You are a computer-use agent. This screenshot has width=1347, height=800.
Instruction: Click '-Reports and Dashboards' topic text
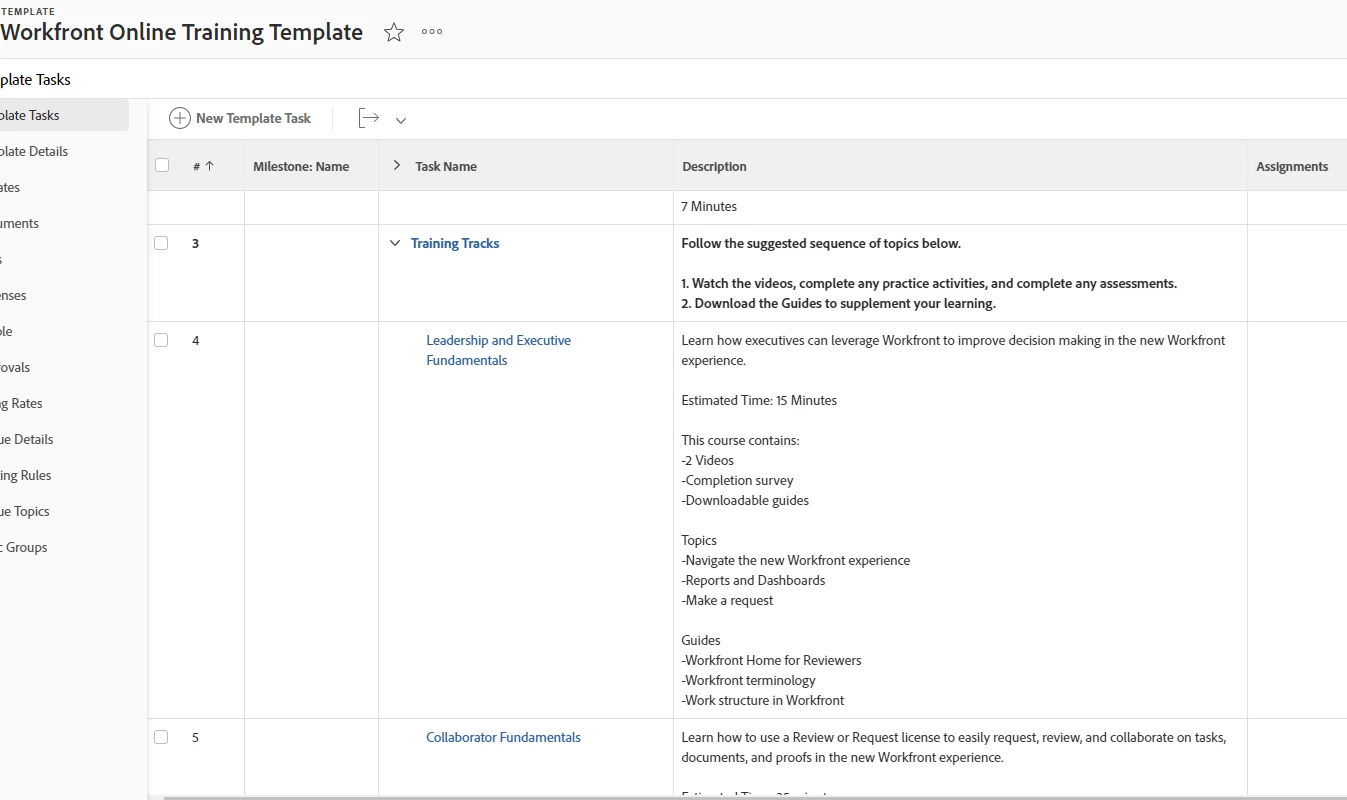754,580
